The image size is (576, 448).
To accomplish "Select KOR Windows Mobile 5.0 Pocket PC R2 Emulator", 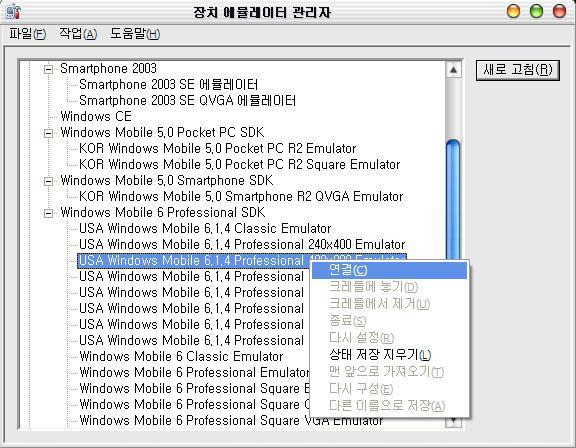I will pos(217,149).
